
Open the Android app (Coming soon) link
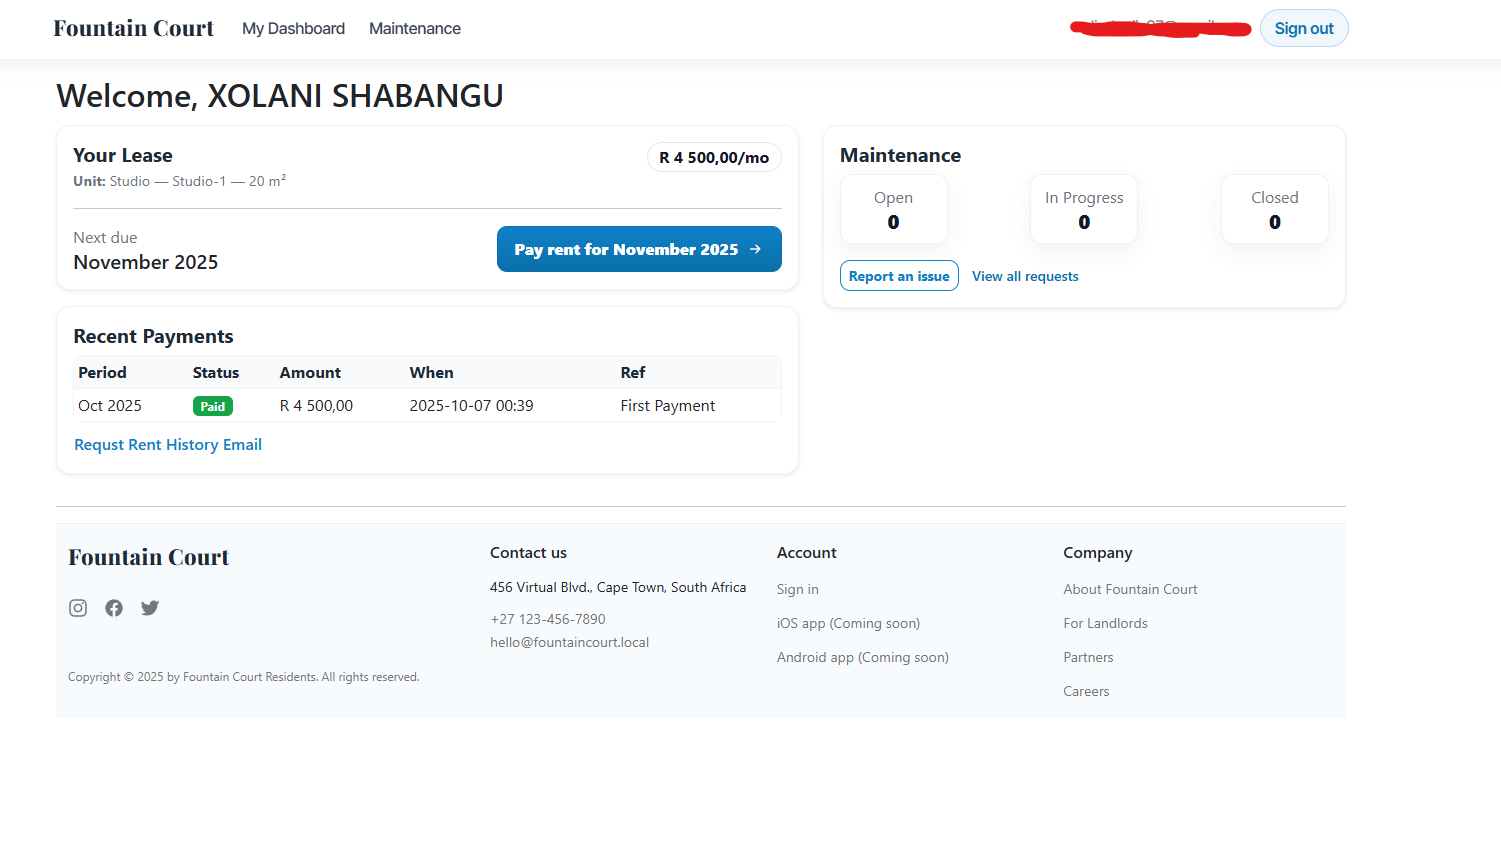863,658
